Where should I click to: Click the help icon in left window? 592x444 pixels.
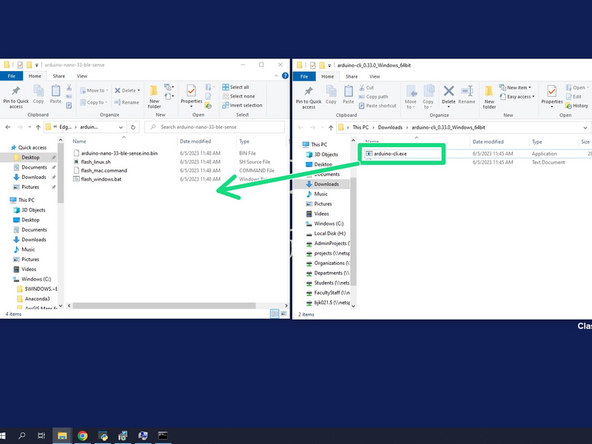pyautogui.click(x=285, y=76)
